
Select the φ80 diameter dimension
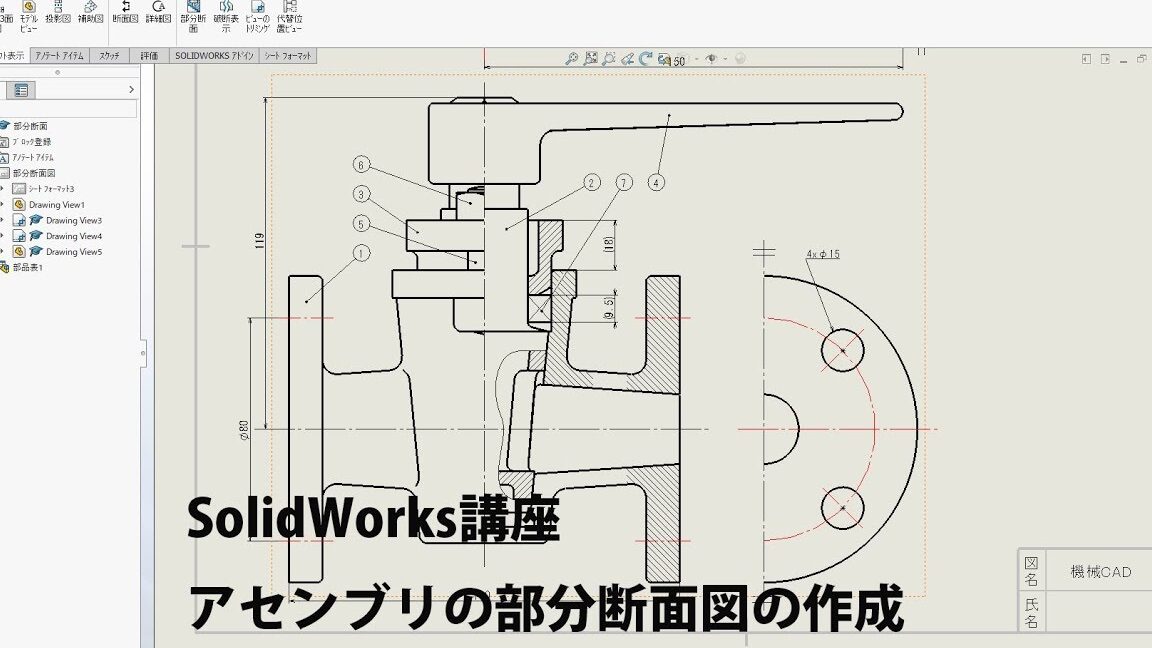coord(244,430)
